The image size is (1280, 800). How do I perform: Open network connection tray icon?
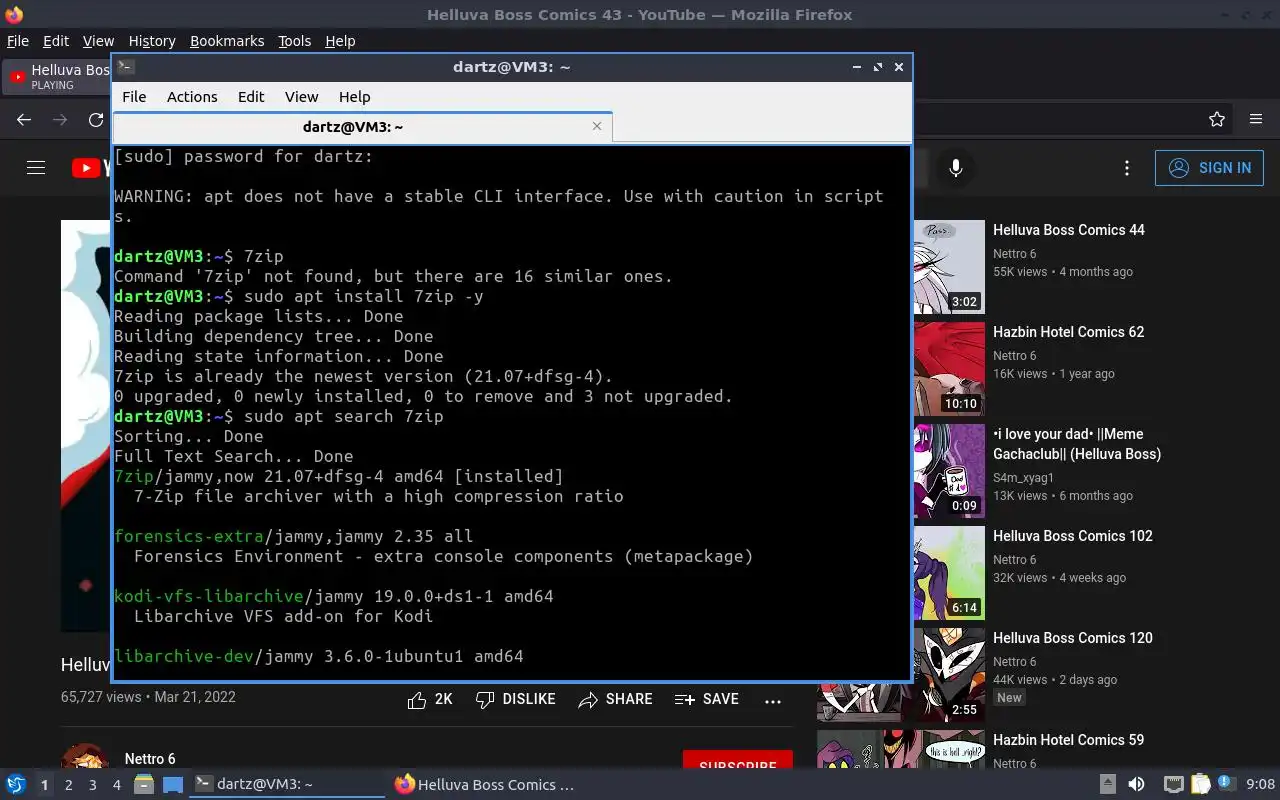(1174, 785)
